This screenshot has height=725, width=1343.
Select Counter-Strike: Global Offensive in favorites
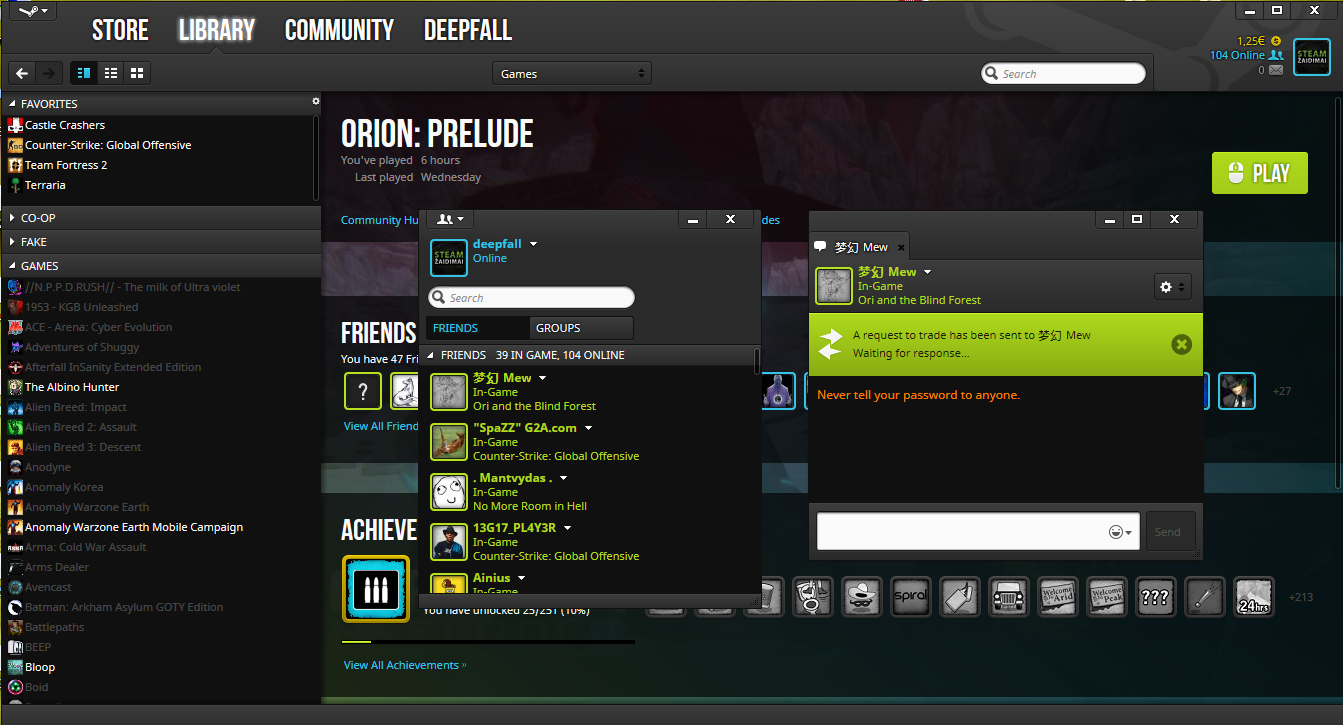pyautogui.click(x=108, y=145)
